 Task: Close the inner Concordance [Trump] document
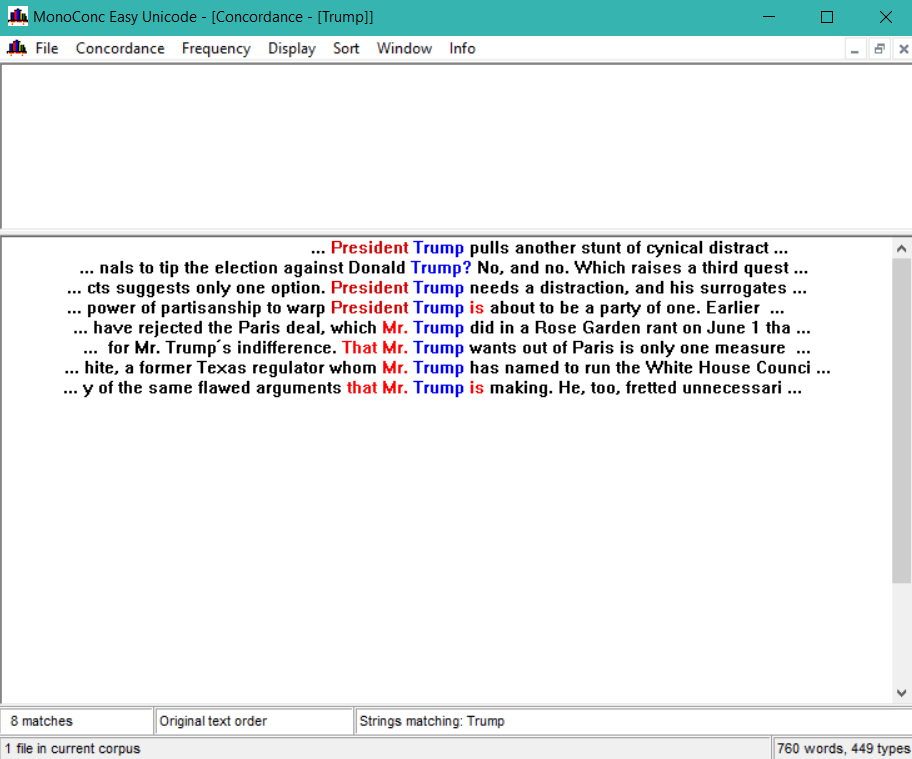902,49
